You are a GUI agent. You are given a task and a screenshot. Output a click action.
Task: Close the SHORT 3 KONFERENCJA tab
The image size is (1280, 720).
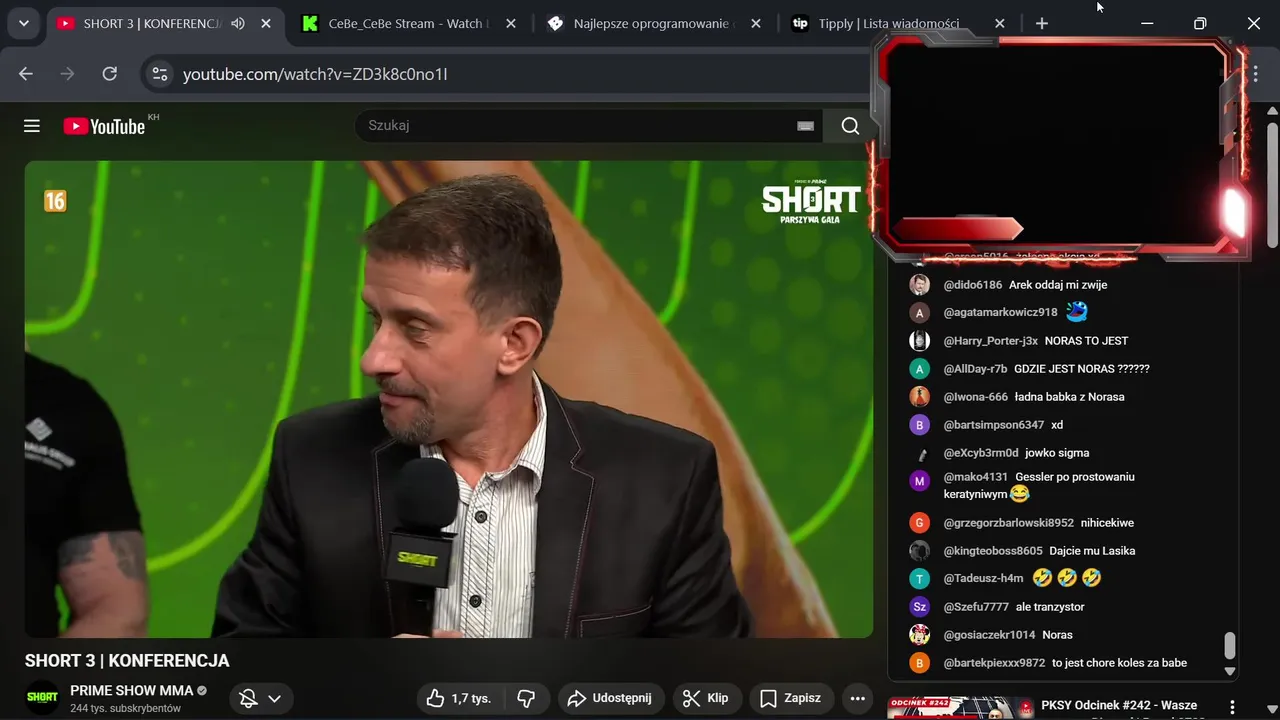point(266,23)
